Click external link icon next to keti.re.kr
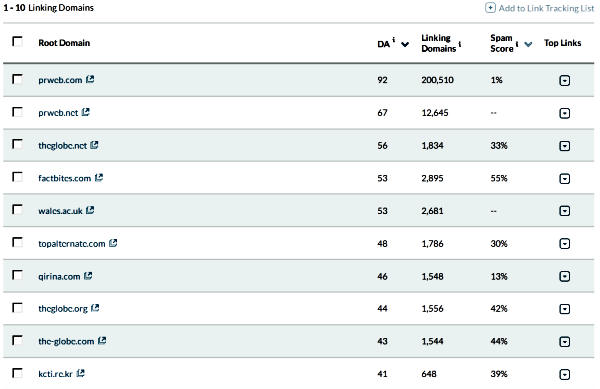Viewport: 600px width, 389px height. (80, 373)
